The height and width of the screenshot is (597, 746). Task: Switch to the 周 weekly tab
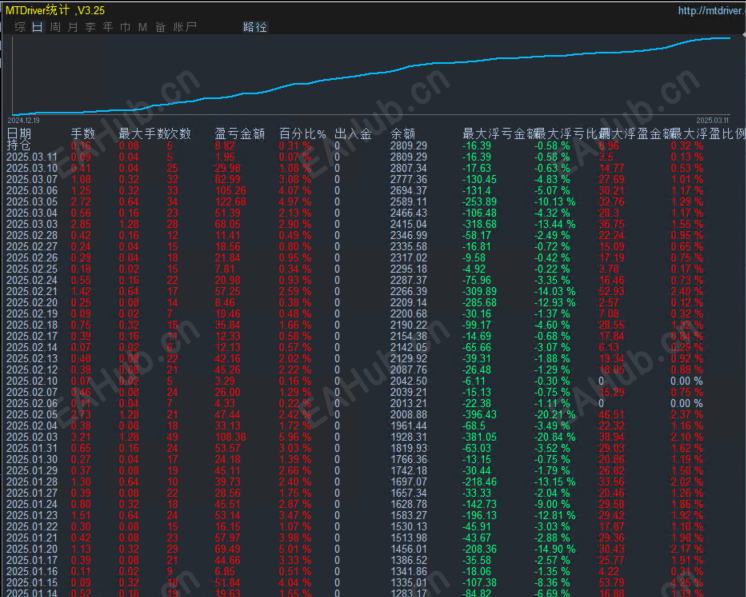(55, 27)
